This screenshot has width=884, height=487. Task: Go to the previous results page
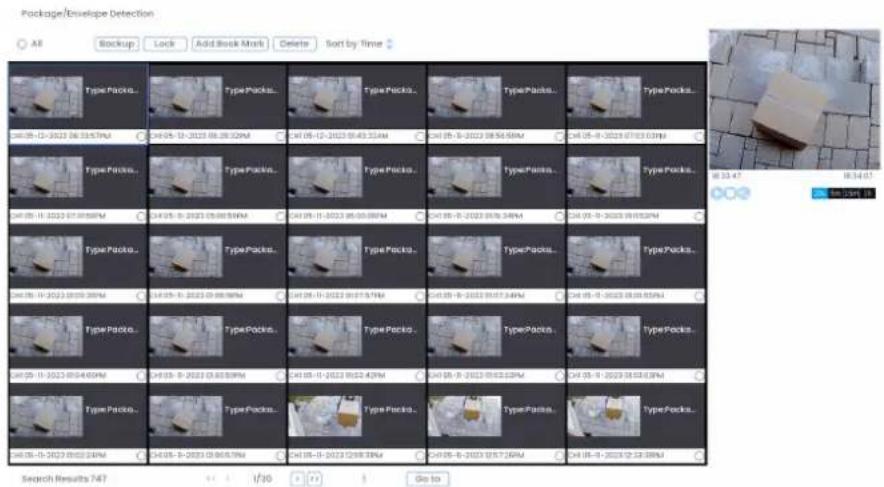(x=228, y=479)
